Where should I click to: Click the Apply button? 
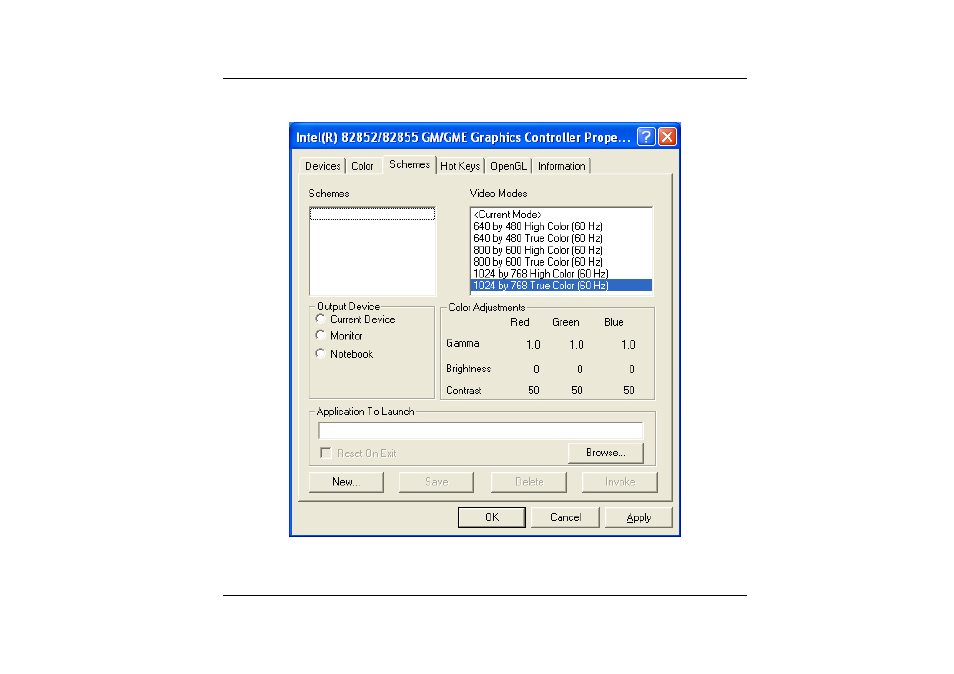pos(638,517)
